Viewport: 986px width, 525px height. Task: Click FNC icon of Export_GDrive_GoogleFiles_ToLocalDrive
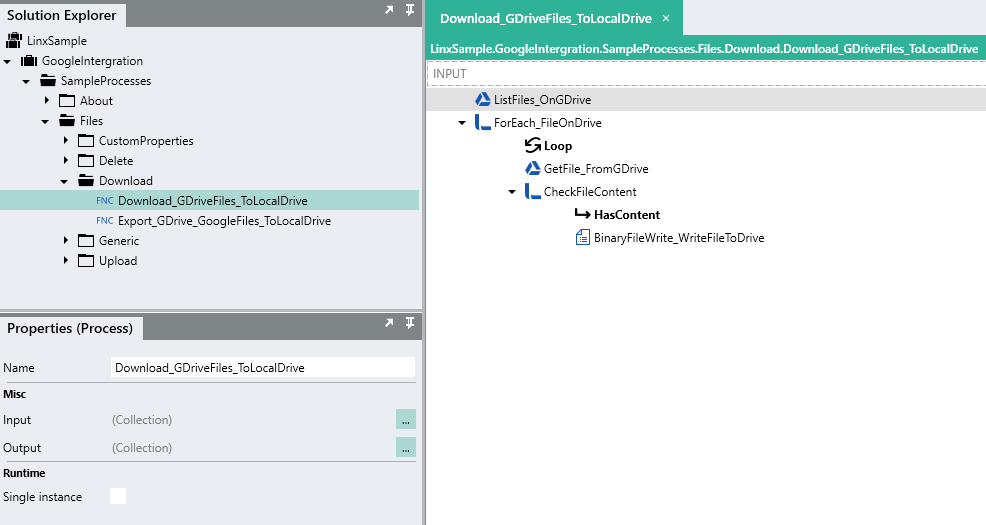(104, 221)
